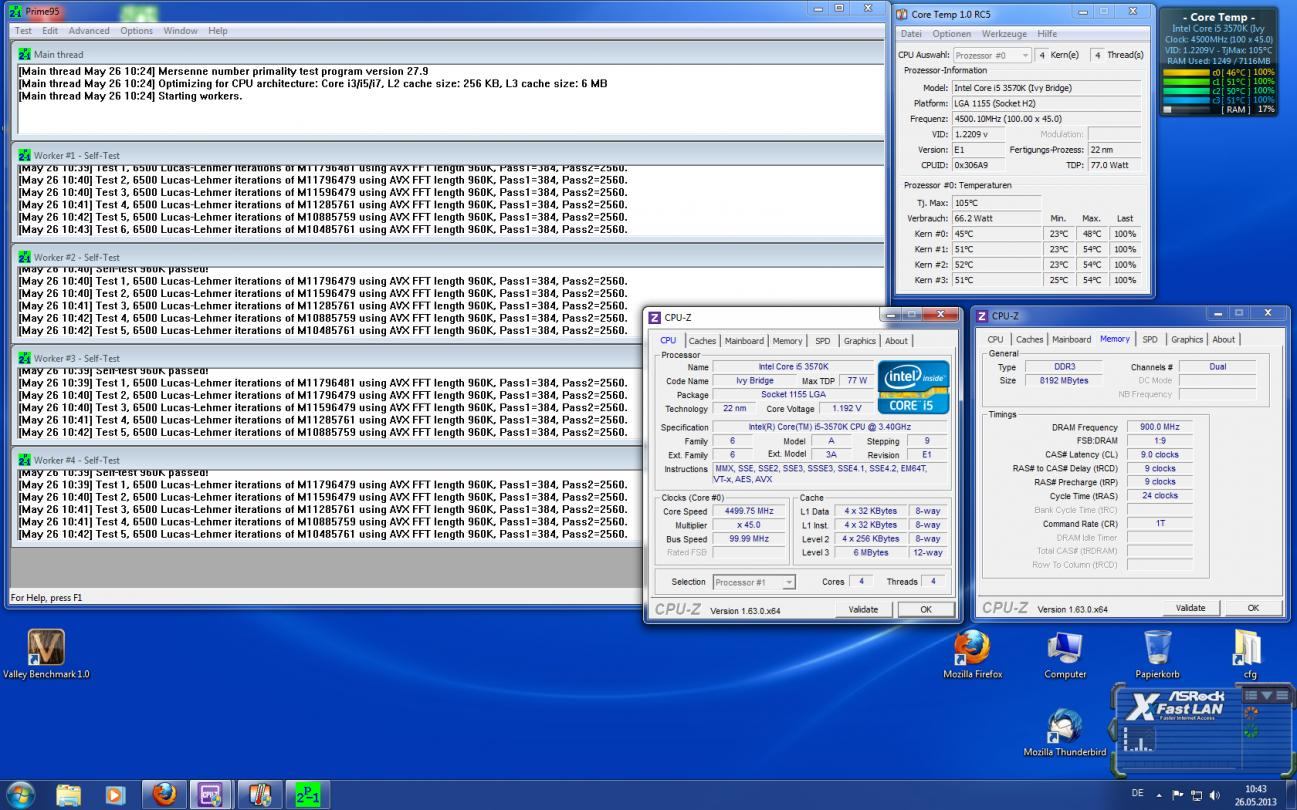The width and height of the screenshot is (1297, 810).
Task: Switch to Graphics tab in CPU-Z processor window
Action: coord(860,341)
